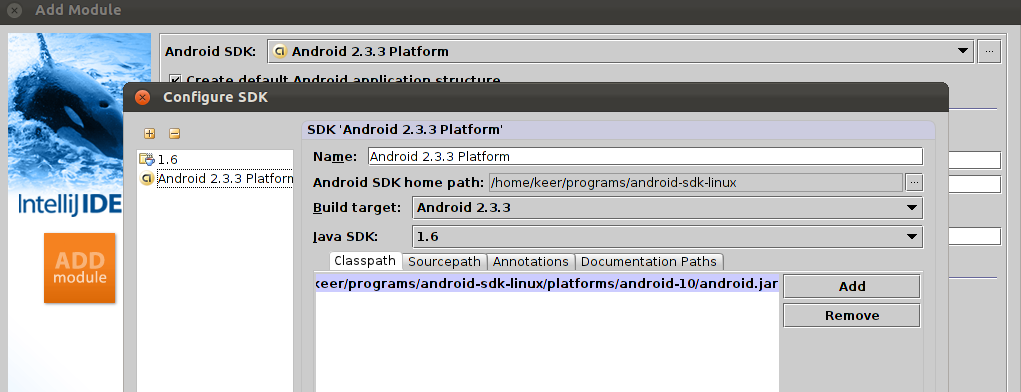Click the ADD module orange badge
Image resolution: width=1021 pixels, height=392 pixels.
point(79,268)
